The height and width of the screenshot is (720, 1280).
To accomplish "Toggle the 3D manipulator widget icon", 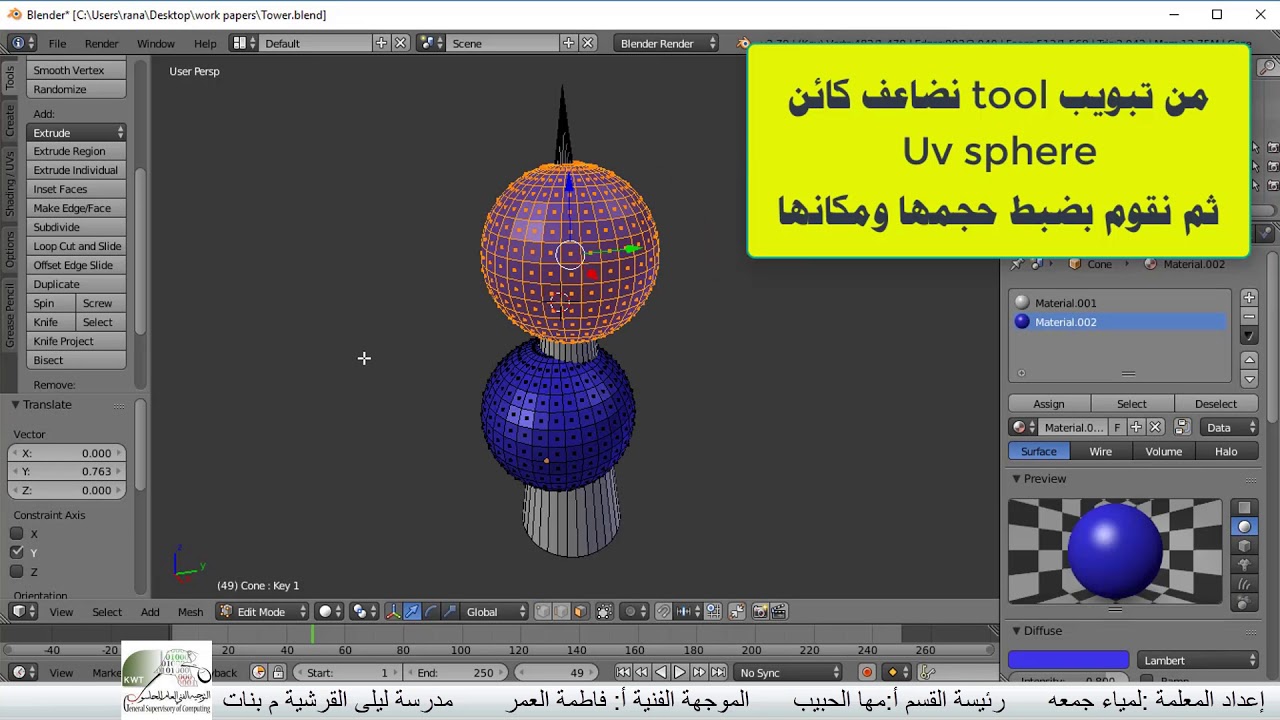I will tap(393, 611).
